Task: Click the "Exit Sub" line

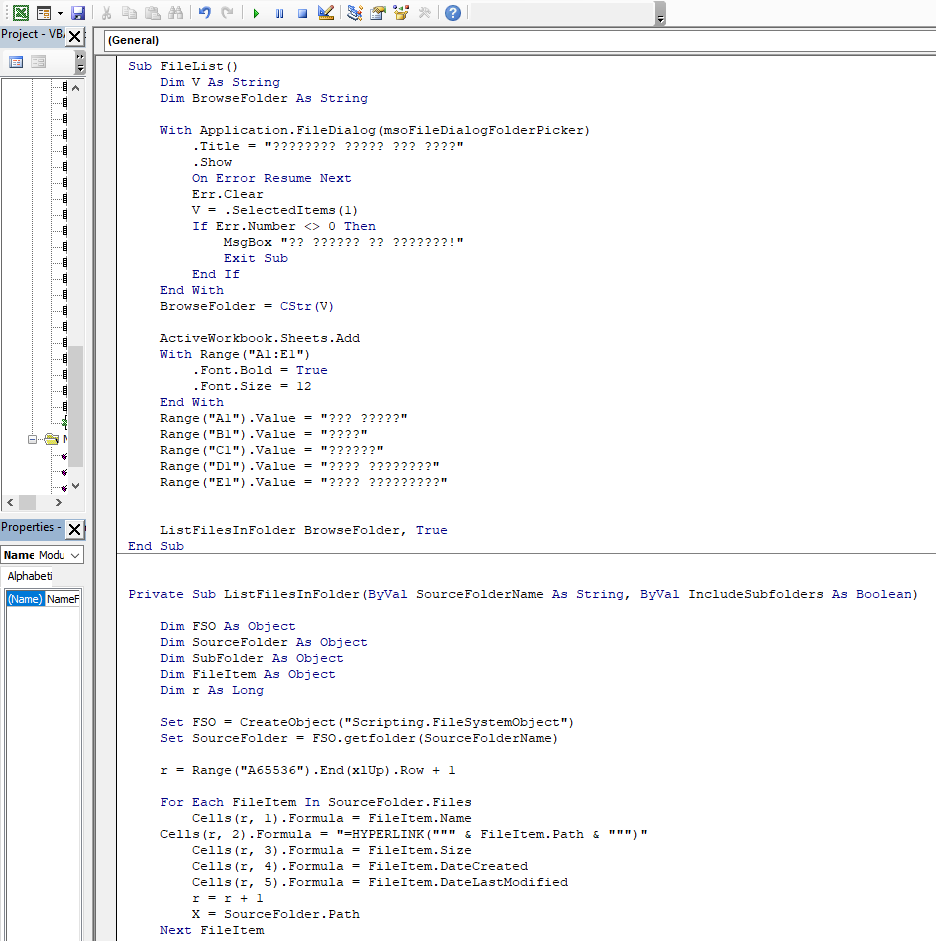Action: tap(256, 258)
